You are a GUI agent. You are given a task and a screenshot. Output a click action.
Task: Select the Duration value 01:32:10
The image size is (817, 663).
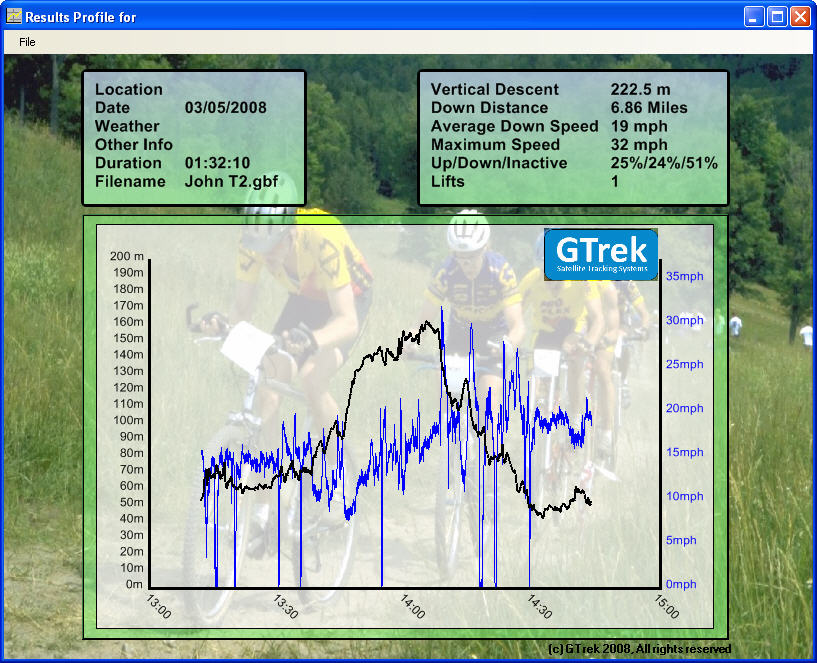pyautogui.click(x=217, y=163)
